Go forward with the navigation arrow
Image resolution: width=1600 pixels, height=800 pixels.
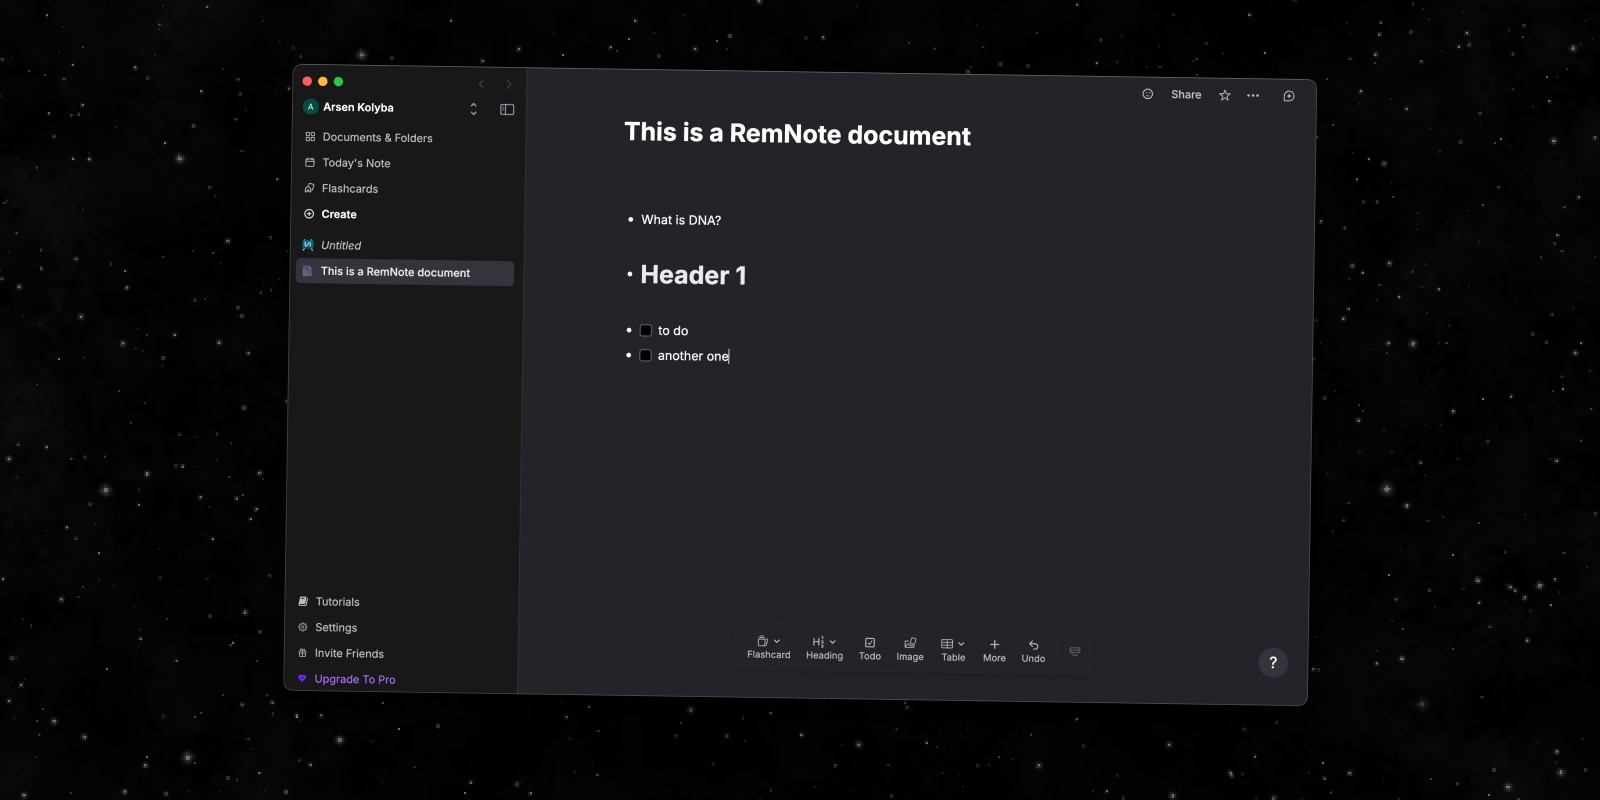[x=508, y=85]
